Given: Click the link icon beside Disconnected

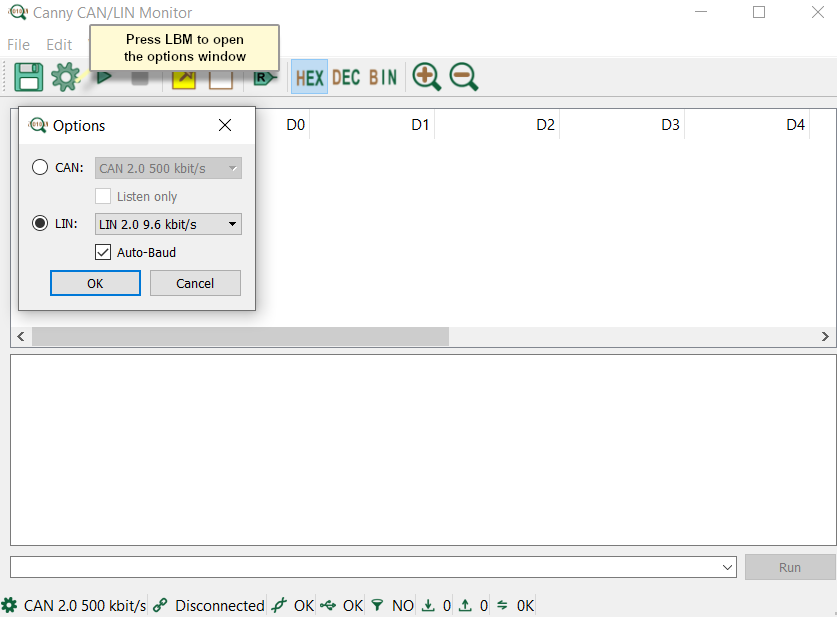Looking at the screenshot, I should pos(160,605).
